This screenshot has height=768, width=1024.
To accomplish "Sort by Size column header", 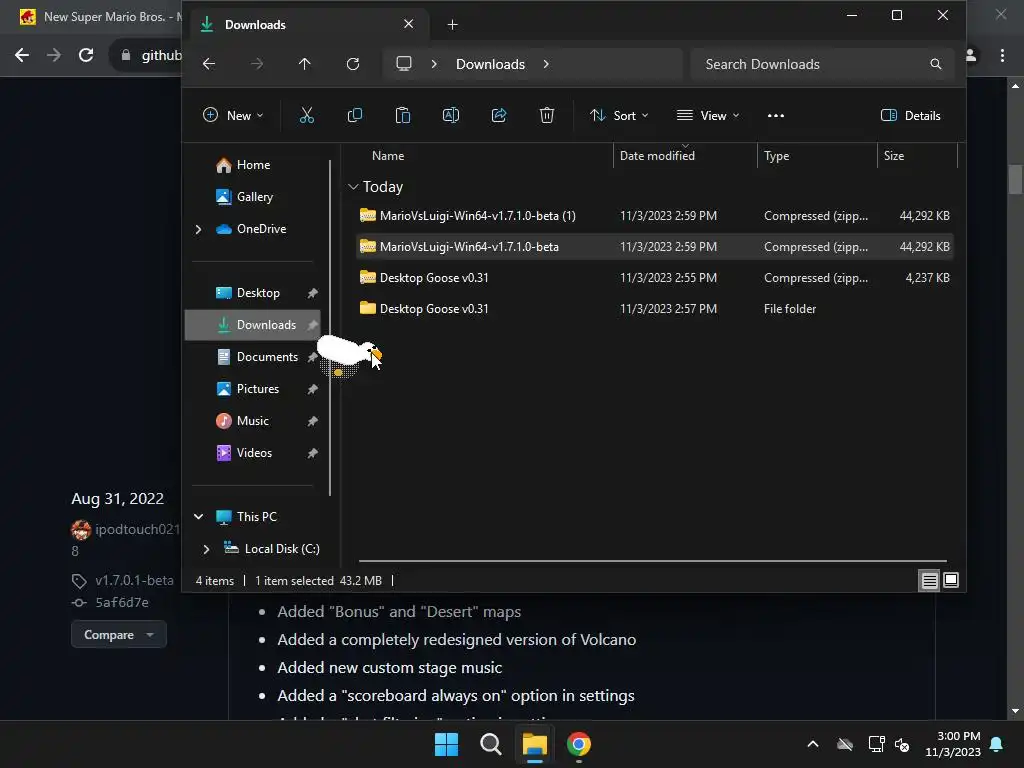I will [917, 156].
